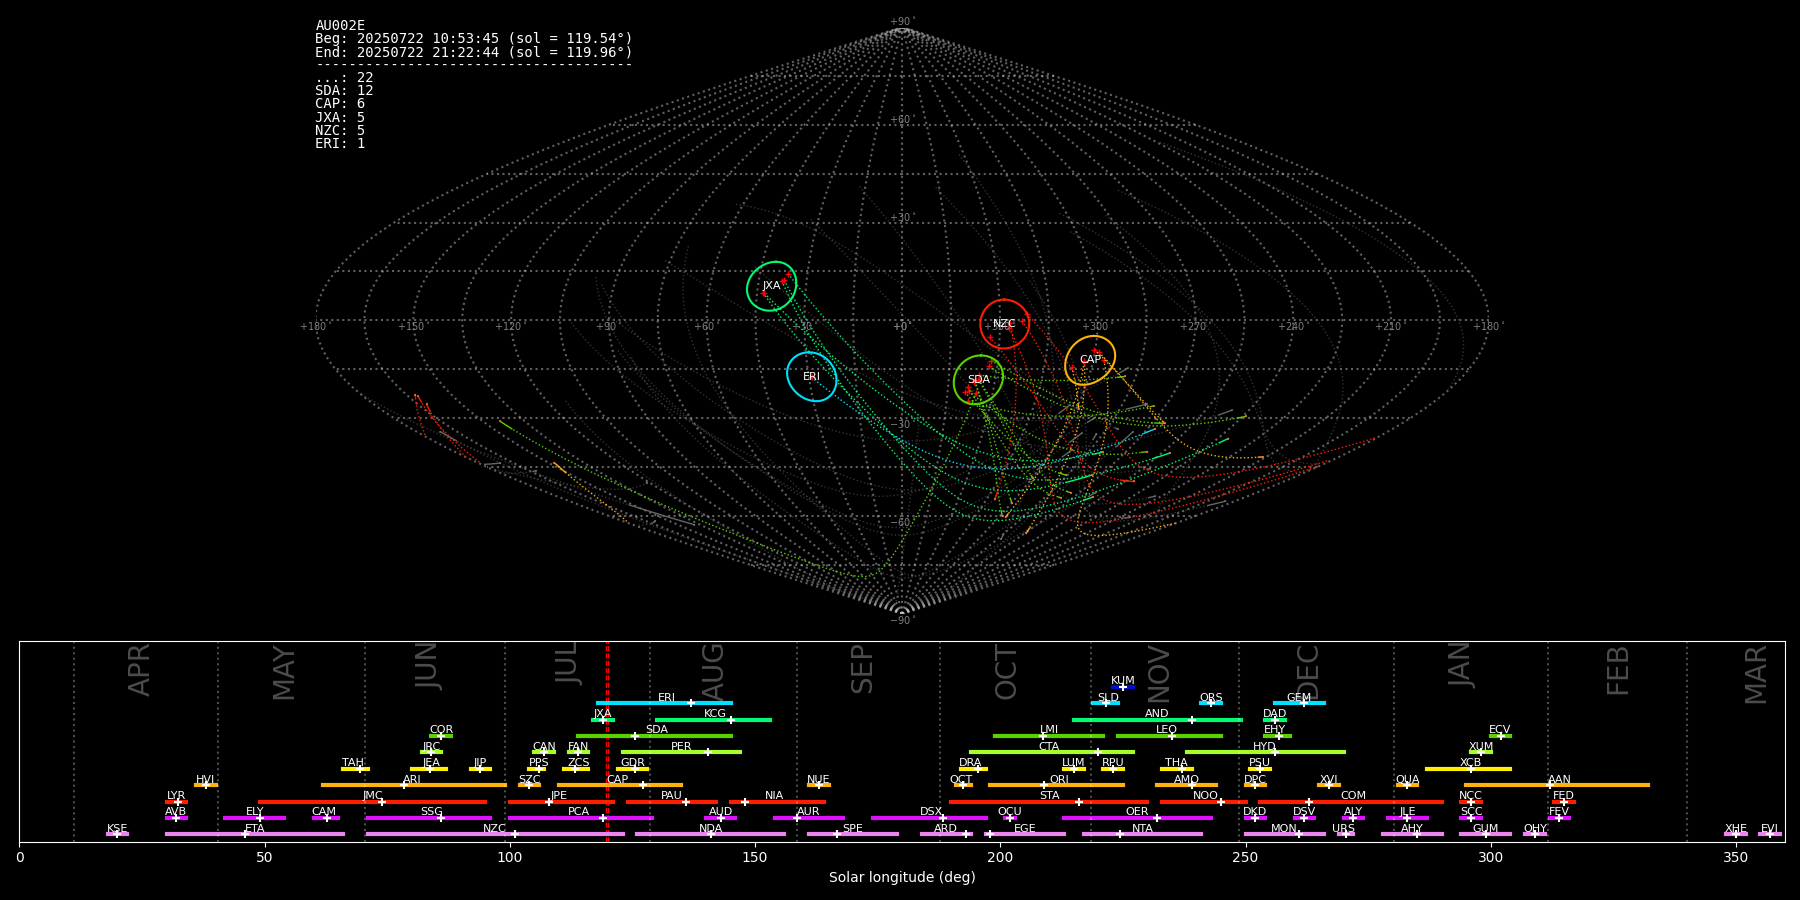
Task: Click the DSX shower bar in timeline
Action: pos(929,818)
